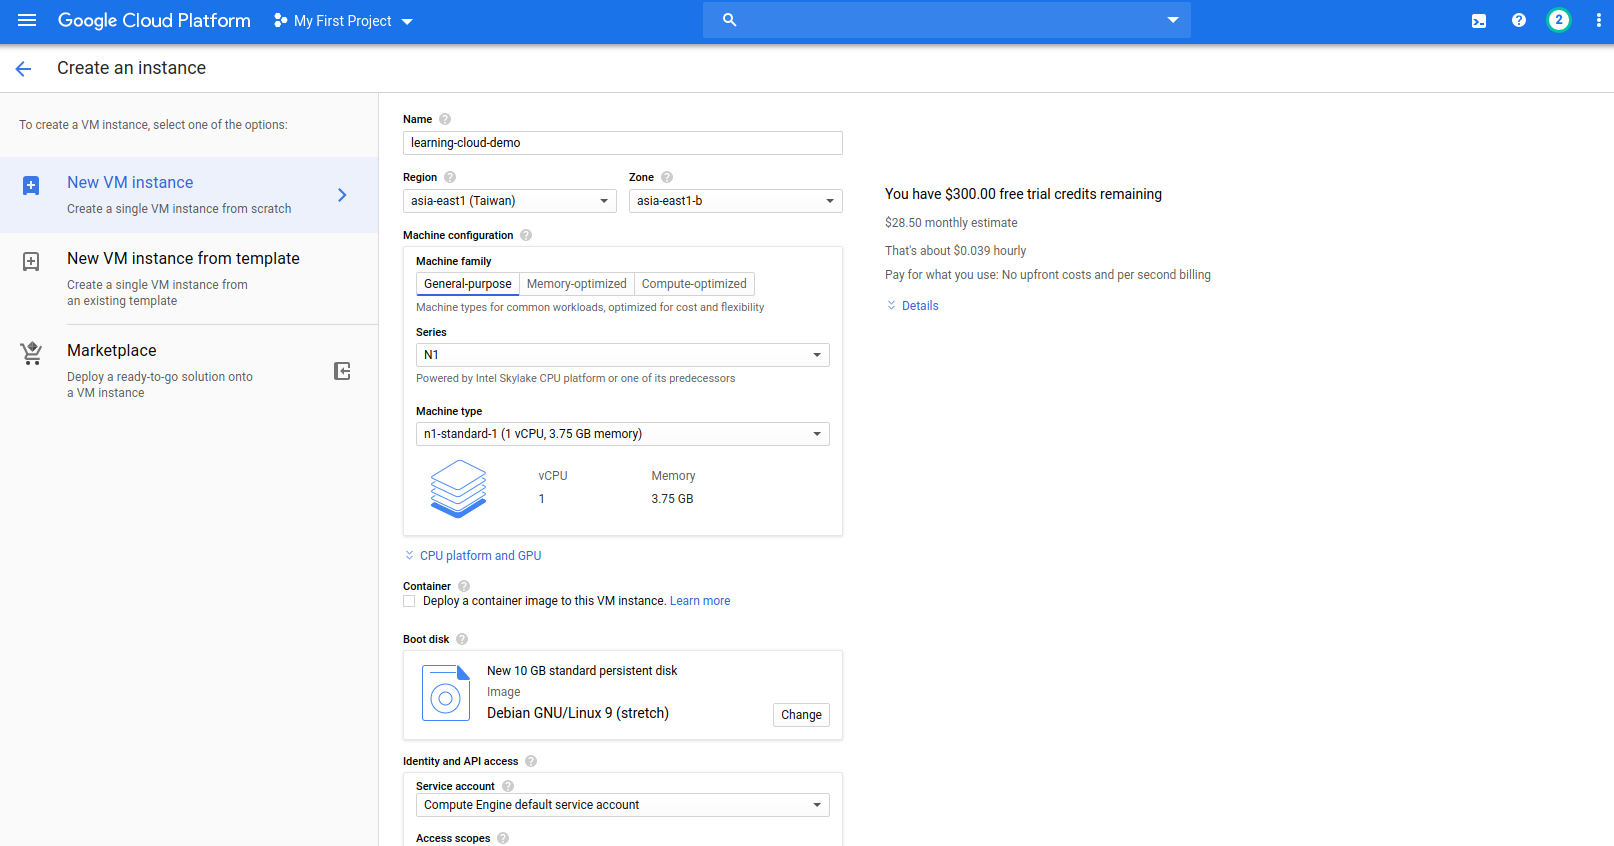This screenshot has width=1614, height=846.
Task: Expand the pricing Details section
Action: point(912,306)
